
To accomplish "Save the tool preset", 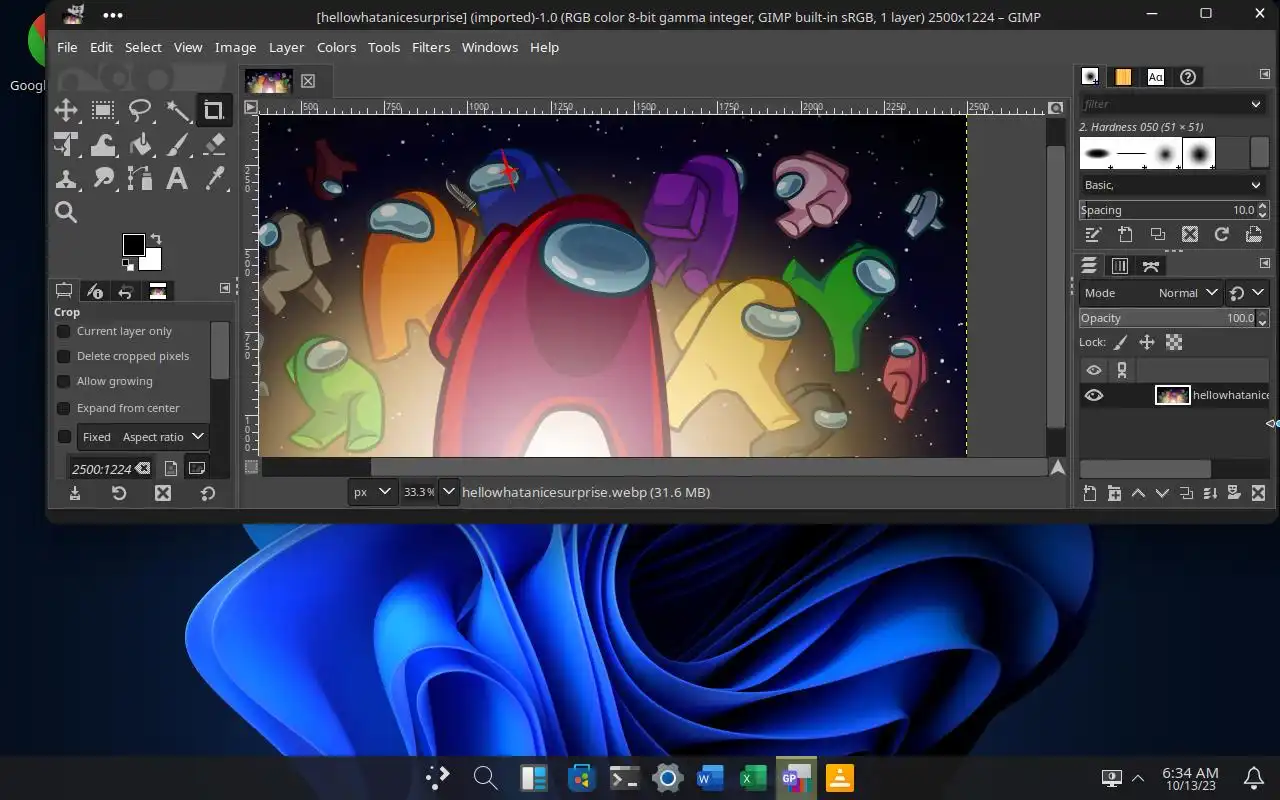I will click(75, 493).
